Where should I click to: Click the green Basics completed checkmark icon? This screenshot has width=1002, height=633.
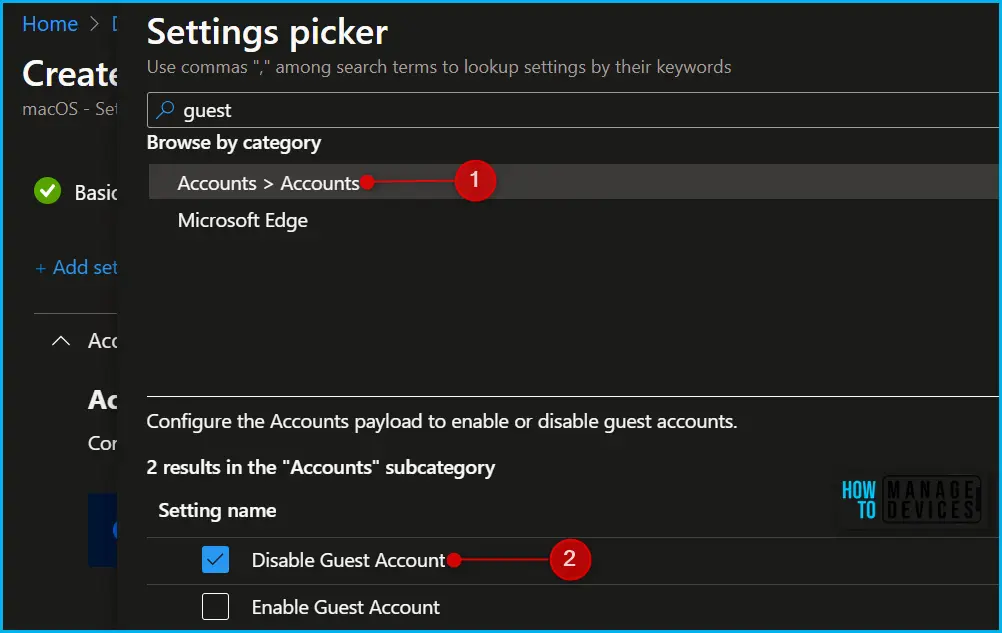[47, 191]
